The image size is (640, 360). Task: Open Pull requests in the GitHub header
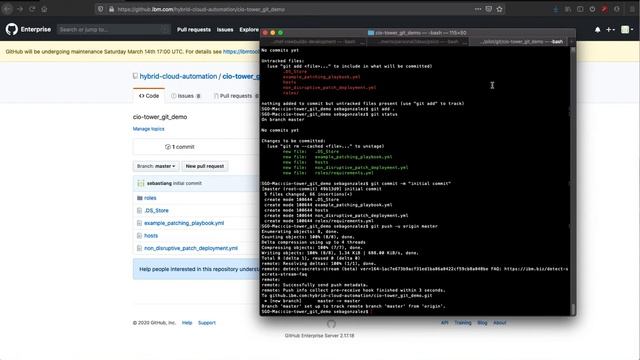194,30
